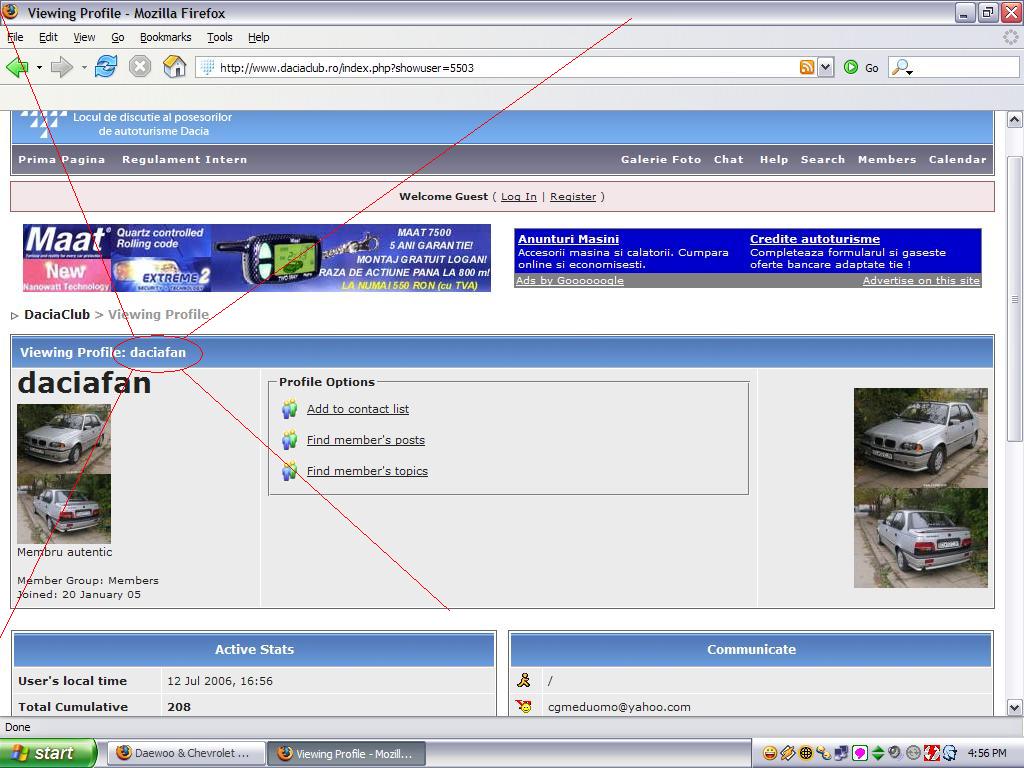This screenshot has height=768, width=1024.
Task: Click the page scroll-down arrow
Action: (x=1014, y=707)
